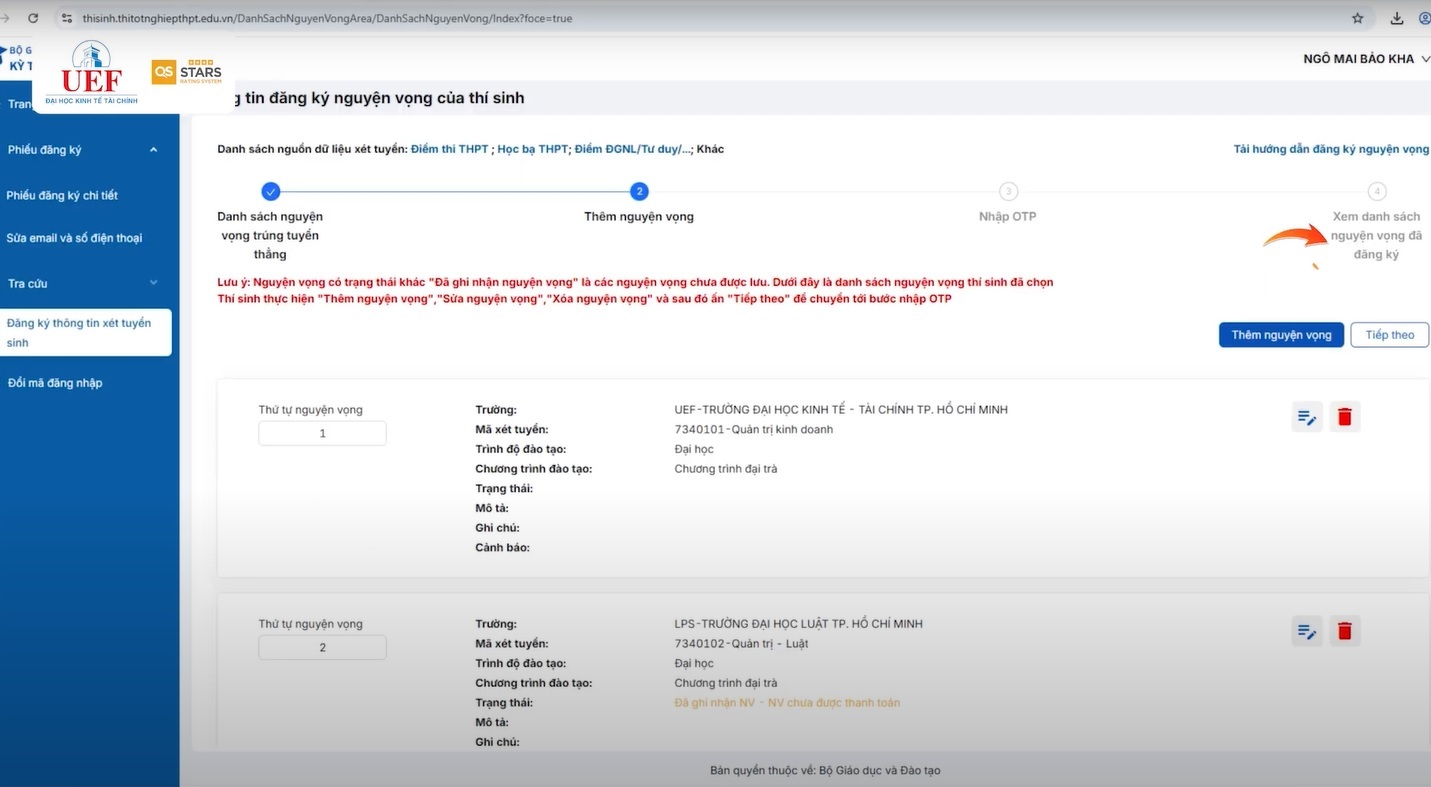Open Tải hướng dẫn đăng ký nguyện vọng link
1431x787 pixels.
[1330, 149]
